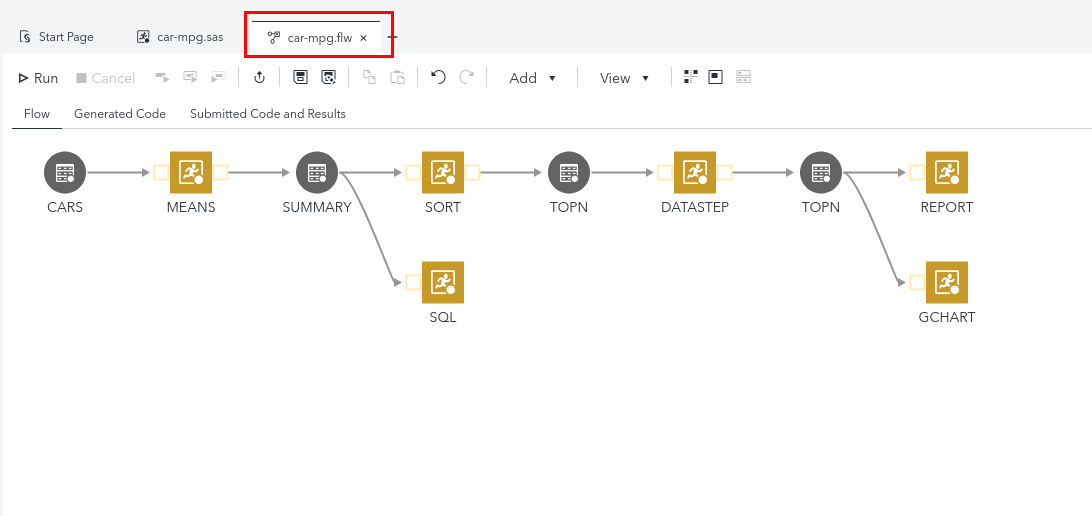Select the MEANS program node icon
The height and width of the screenshot is (516, 1092).
point(191,173)
